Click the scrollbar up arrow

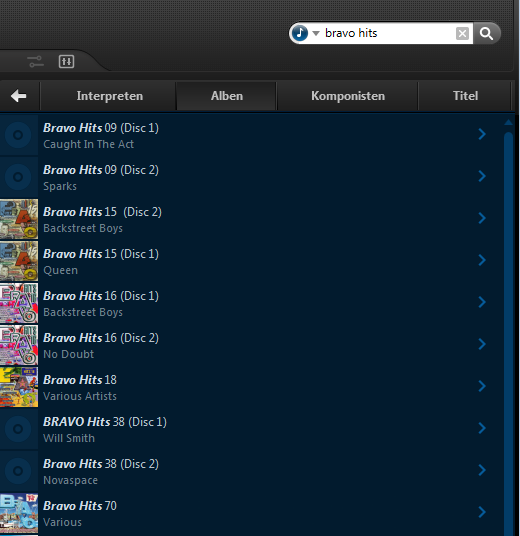pos(508,122)
